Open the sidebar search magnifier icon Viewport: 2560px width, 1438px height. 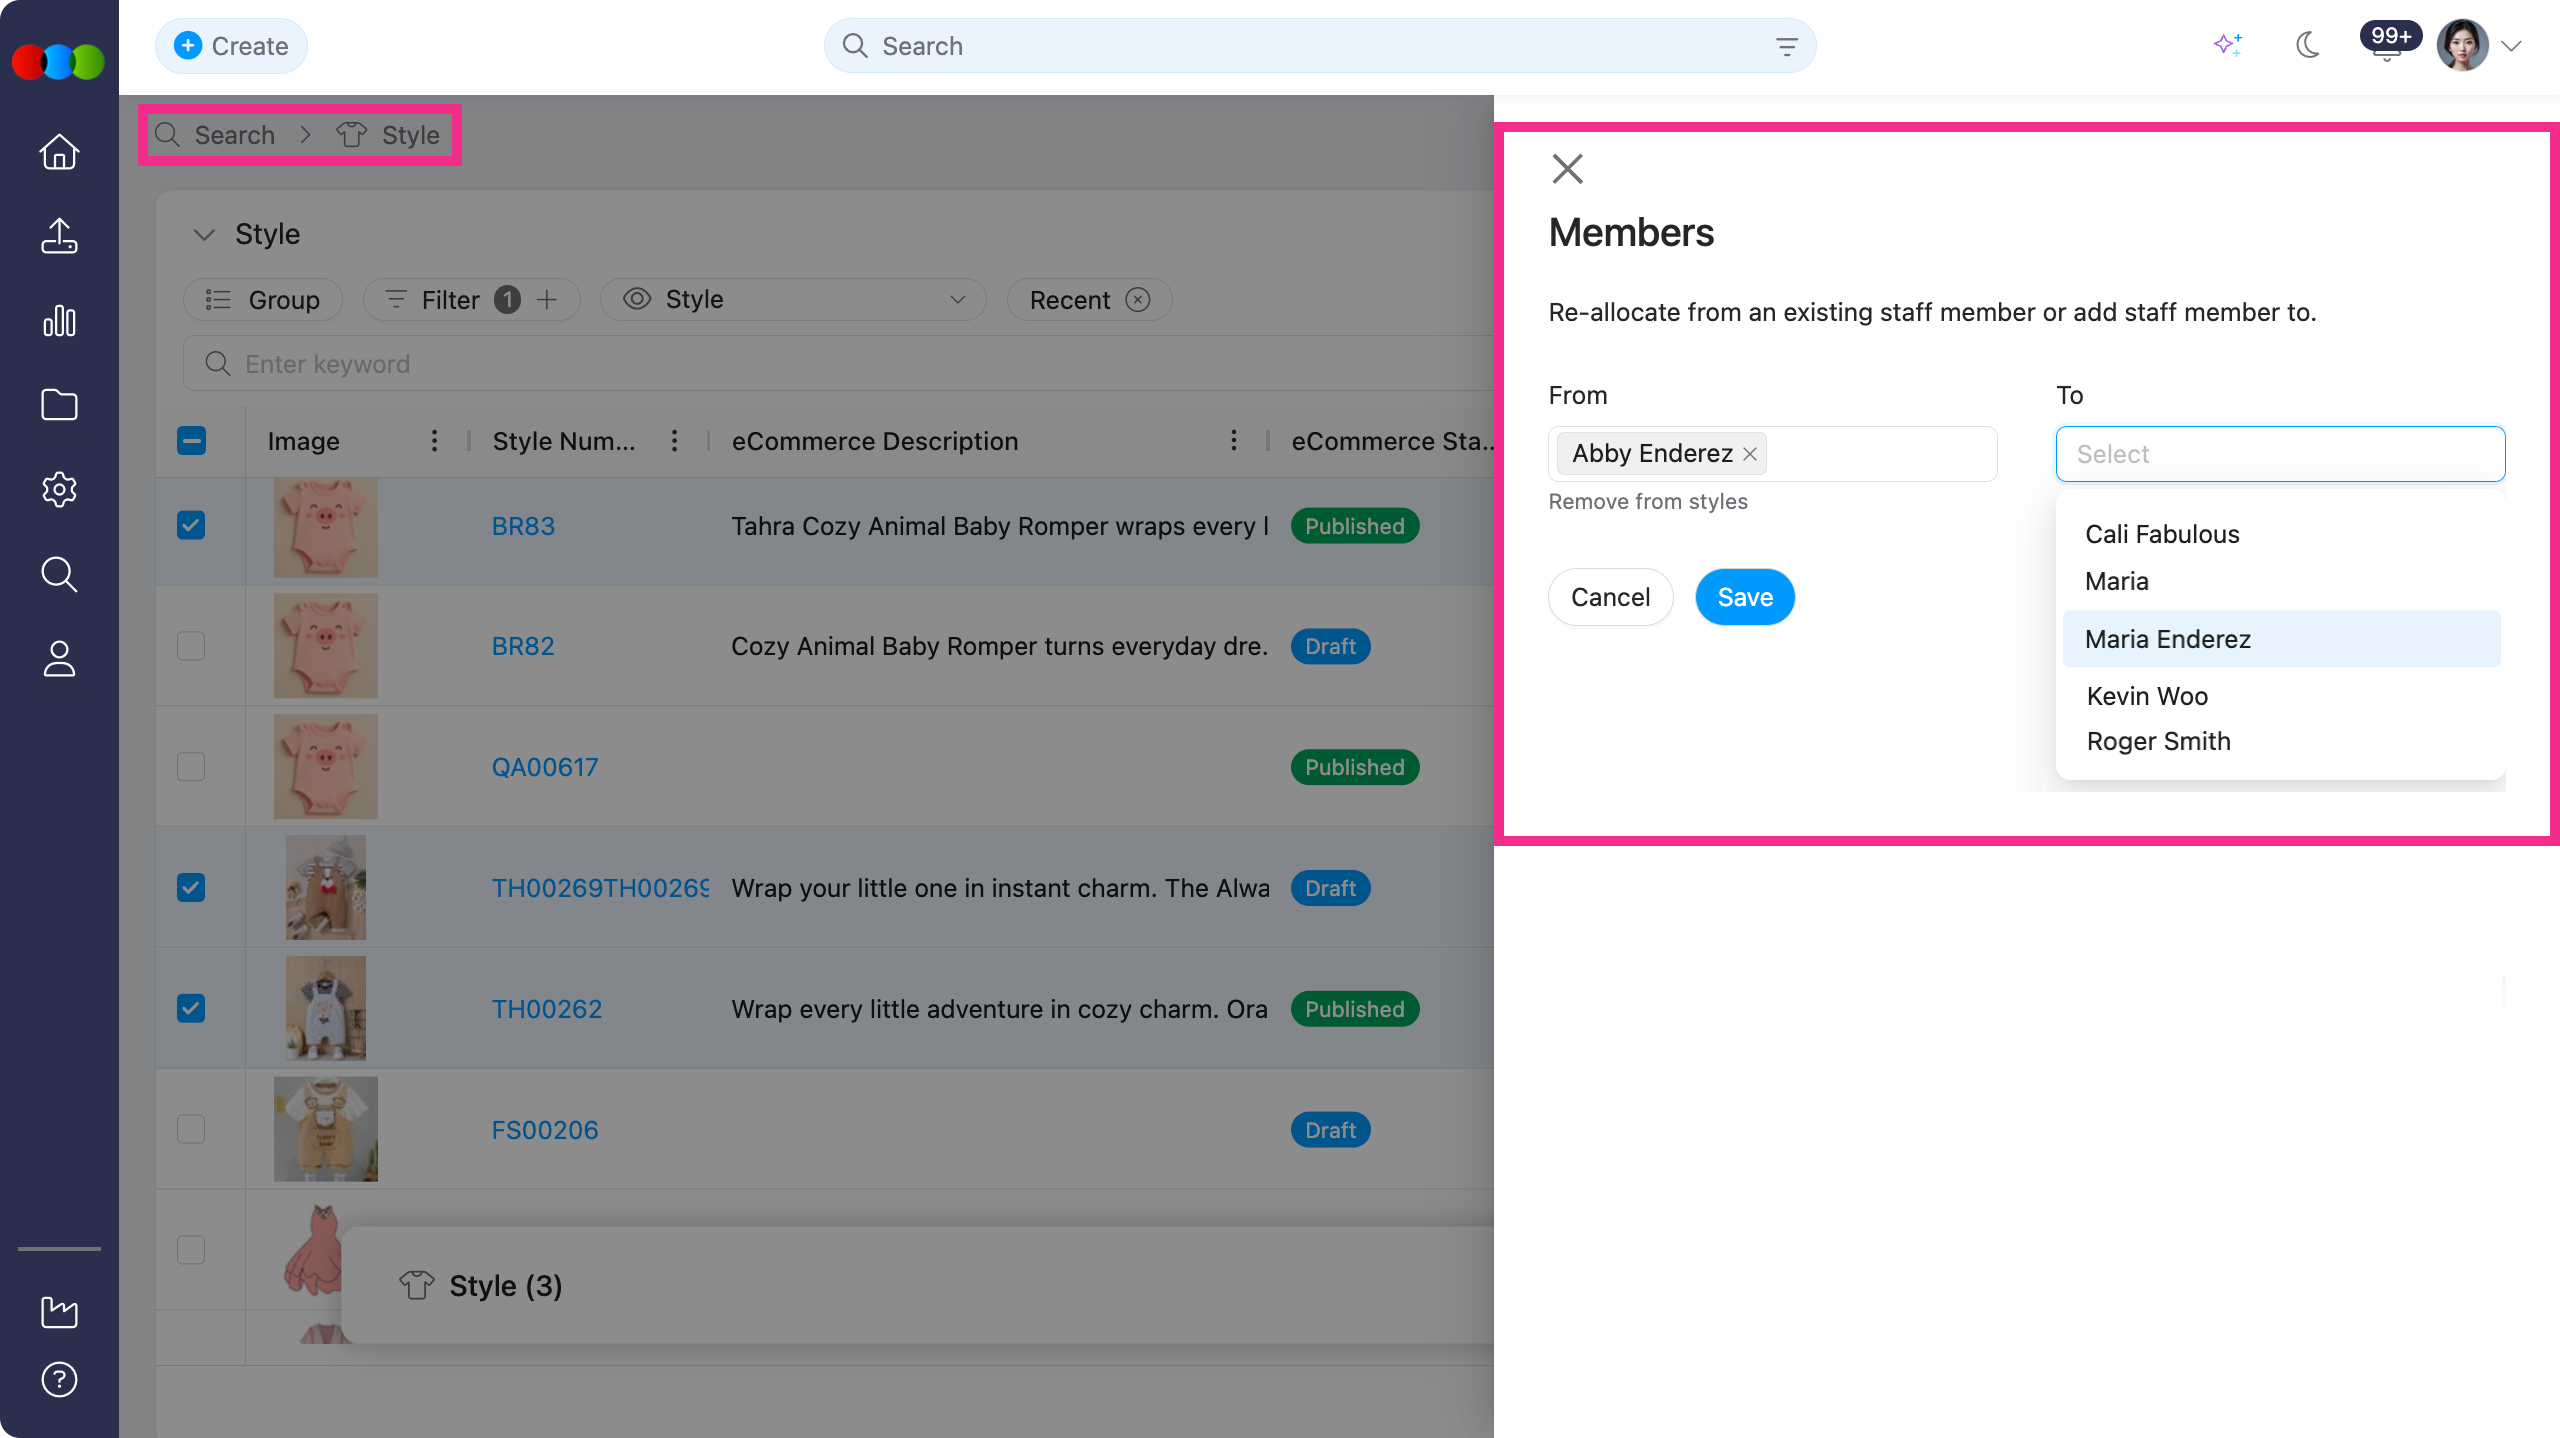[59, 574]
